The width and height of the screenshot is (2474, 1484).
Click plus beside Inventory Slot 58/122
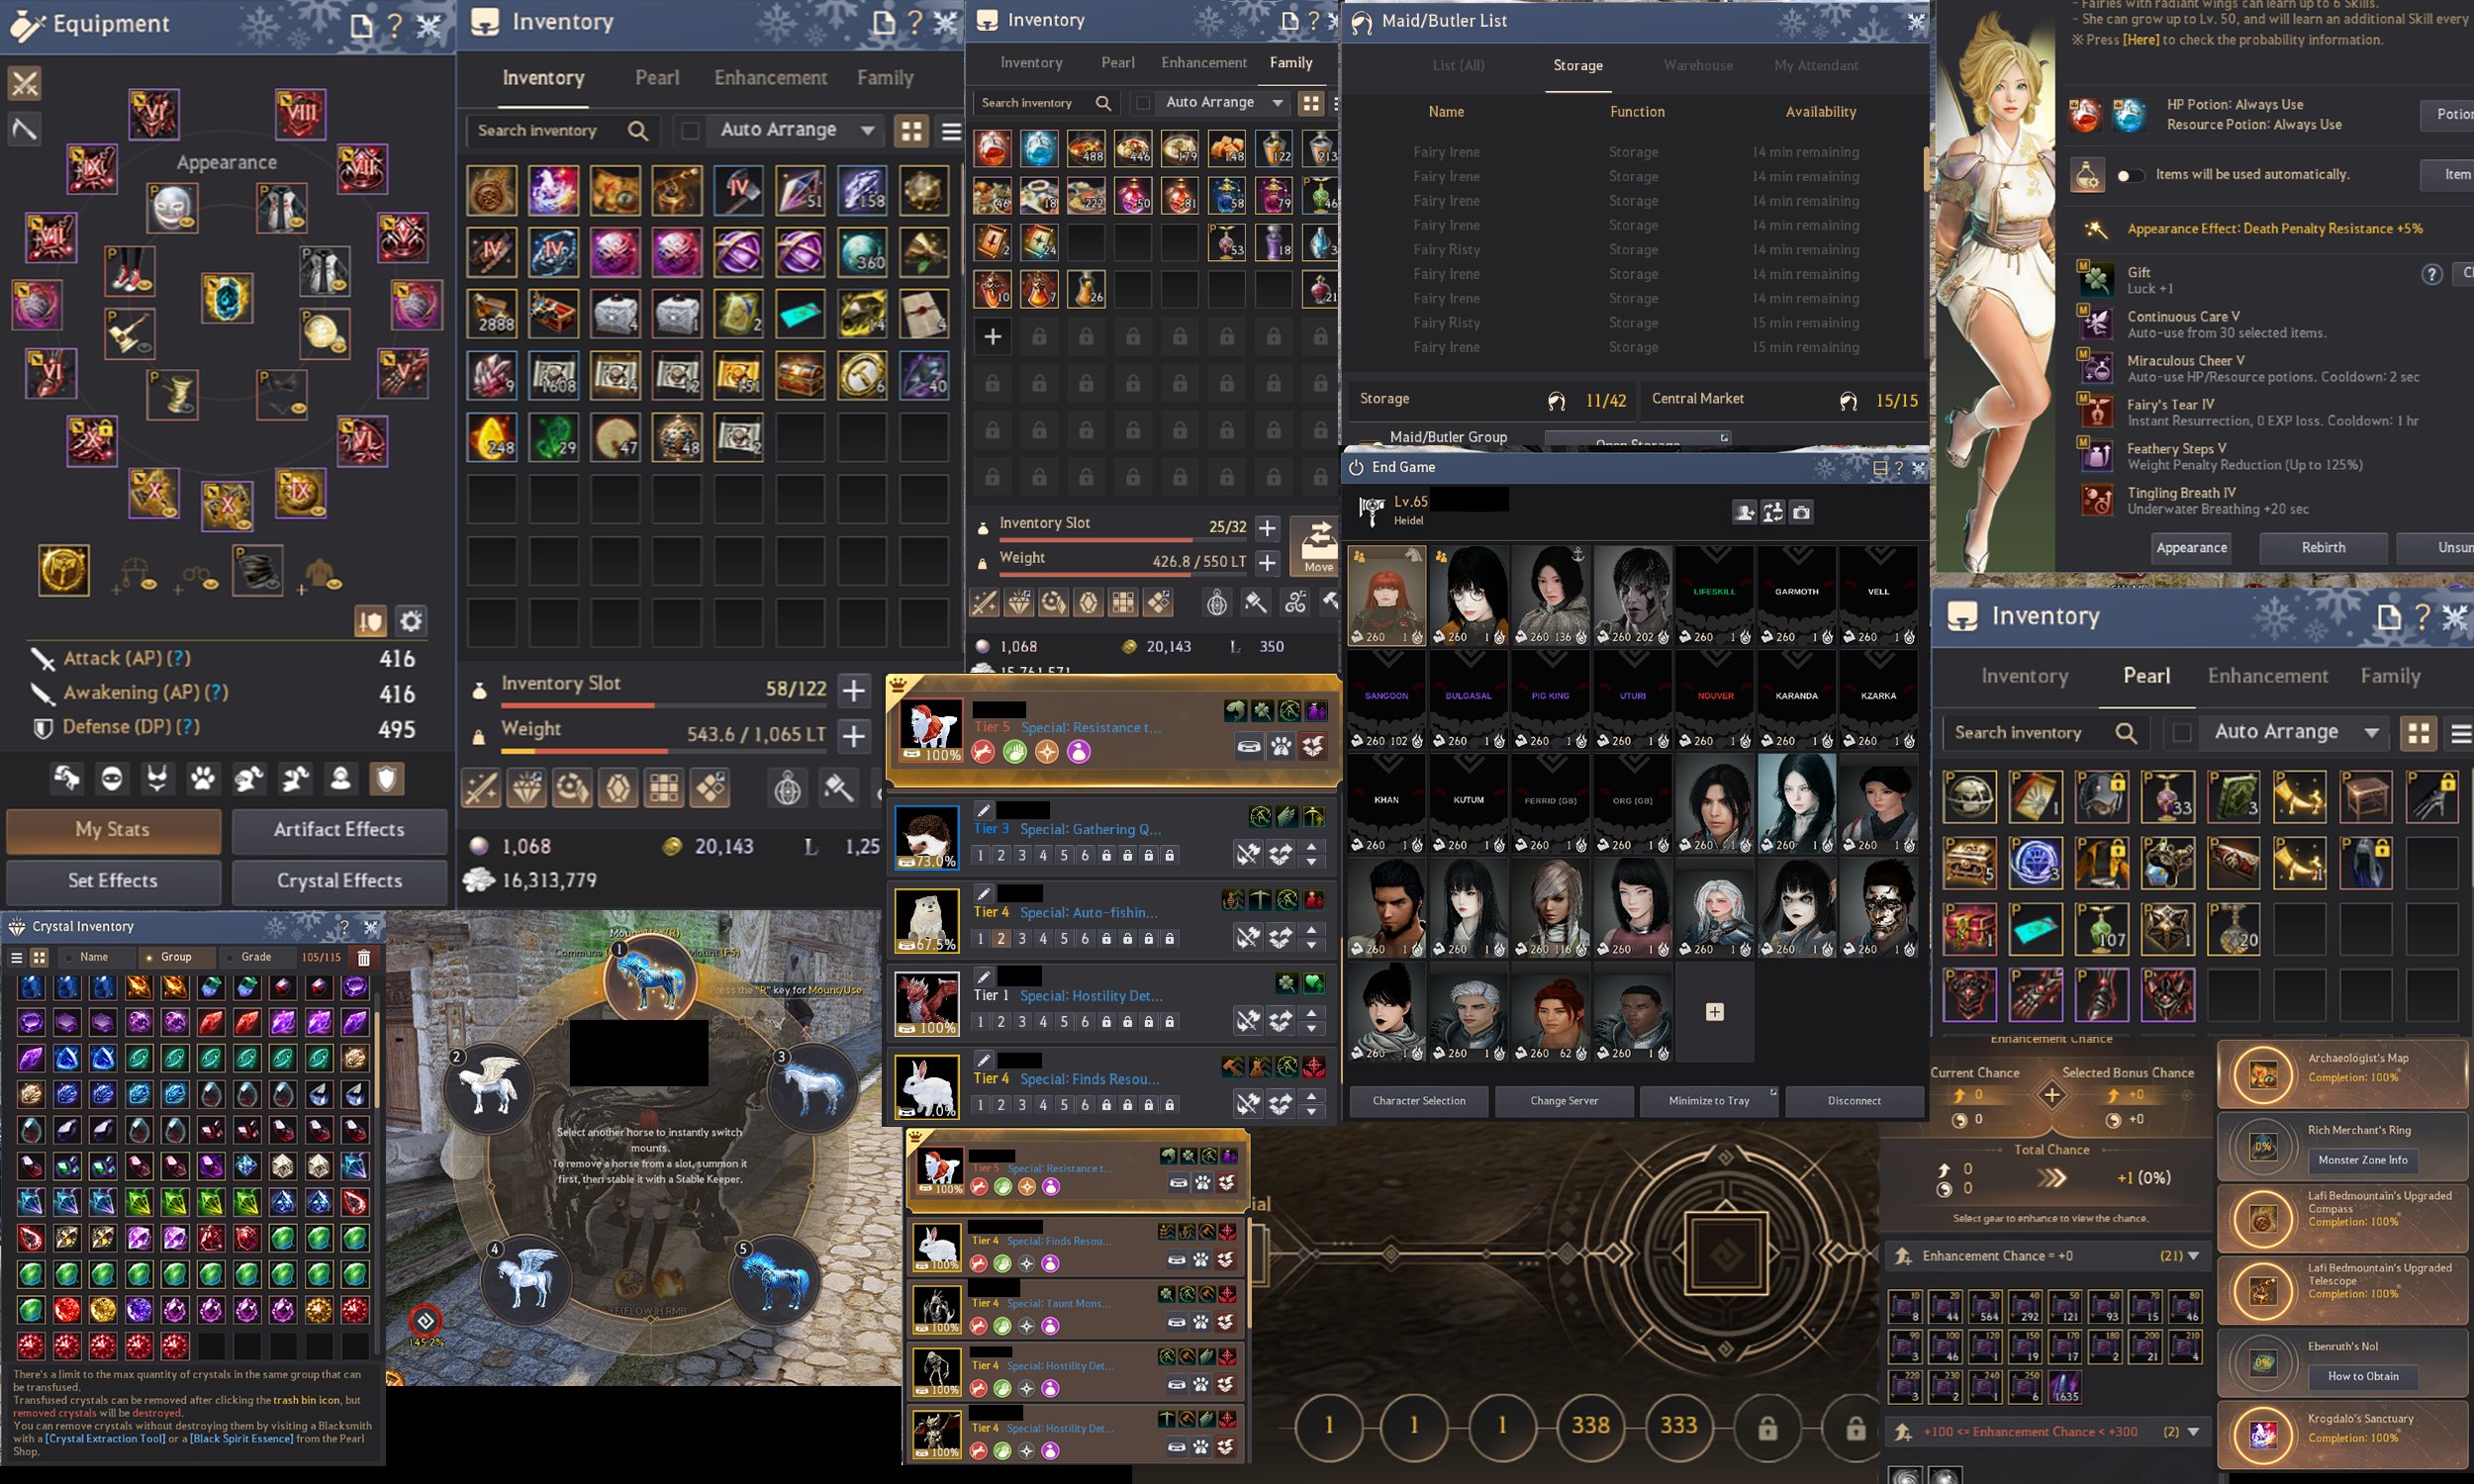(853, 689)
